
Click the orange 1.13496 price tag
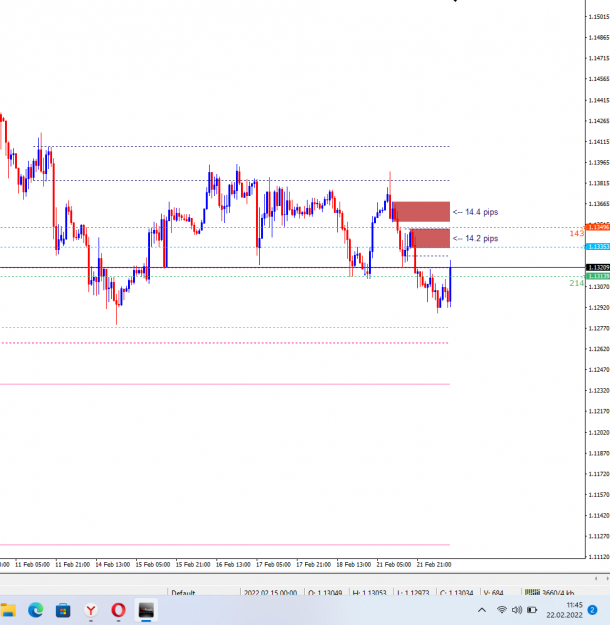click(x=598, y=227)
